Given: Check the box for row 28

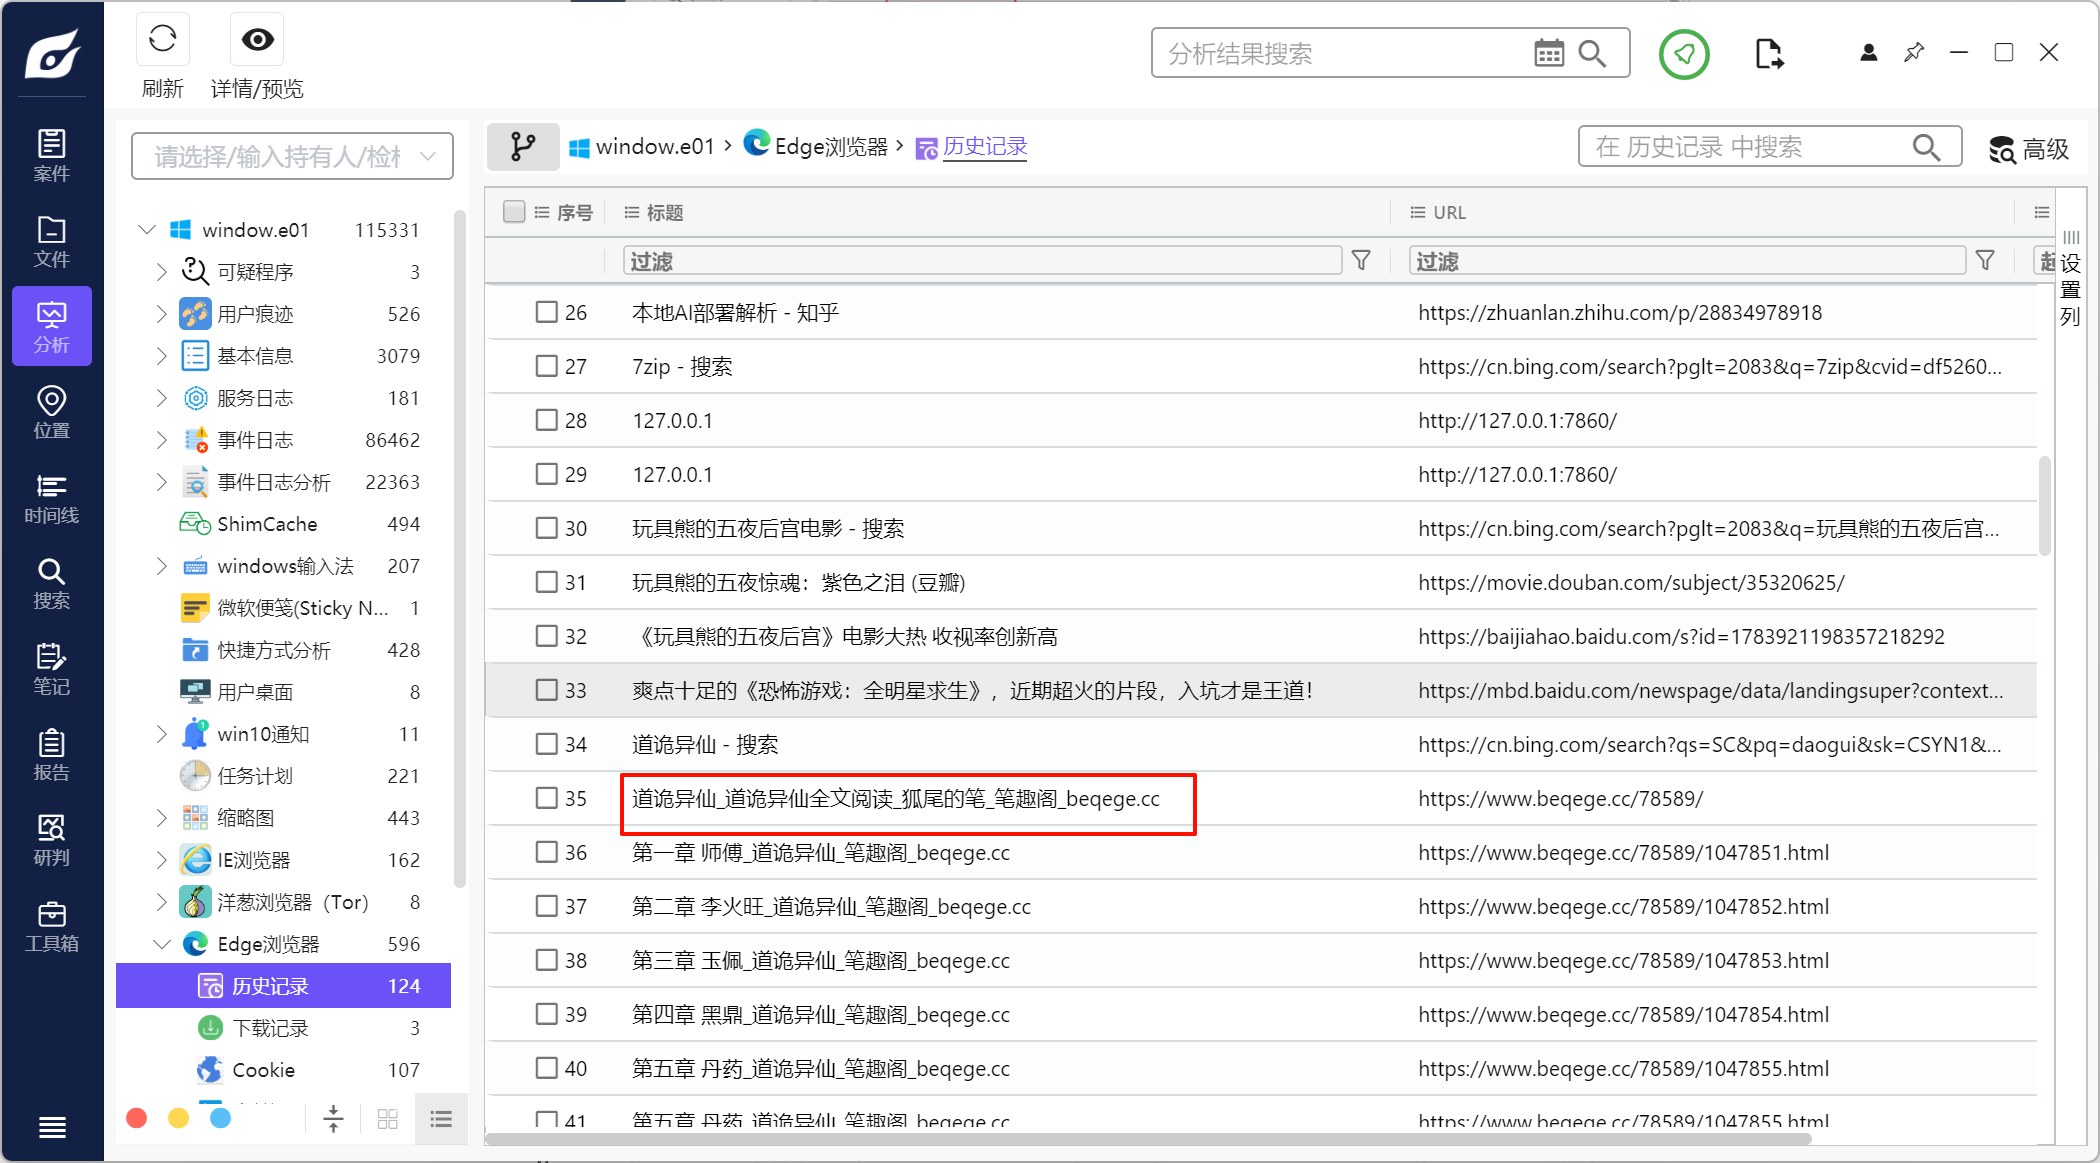Looking at the screenshot, I should tap(546, 420).
